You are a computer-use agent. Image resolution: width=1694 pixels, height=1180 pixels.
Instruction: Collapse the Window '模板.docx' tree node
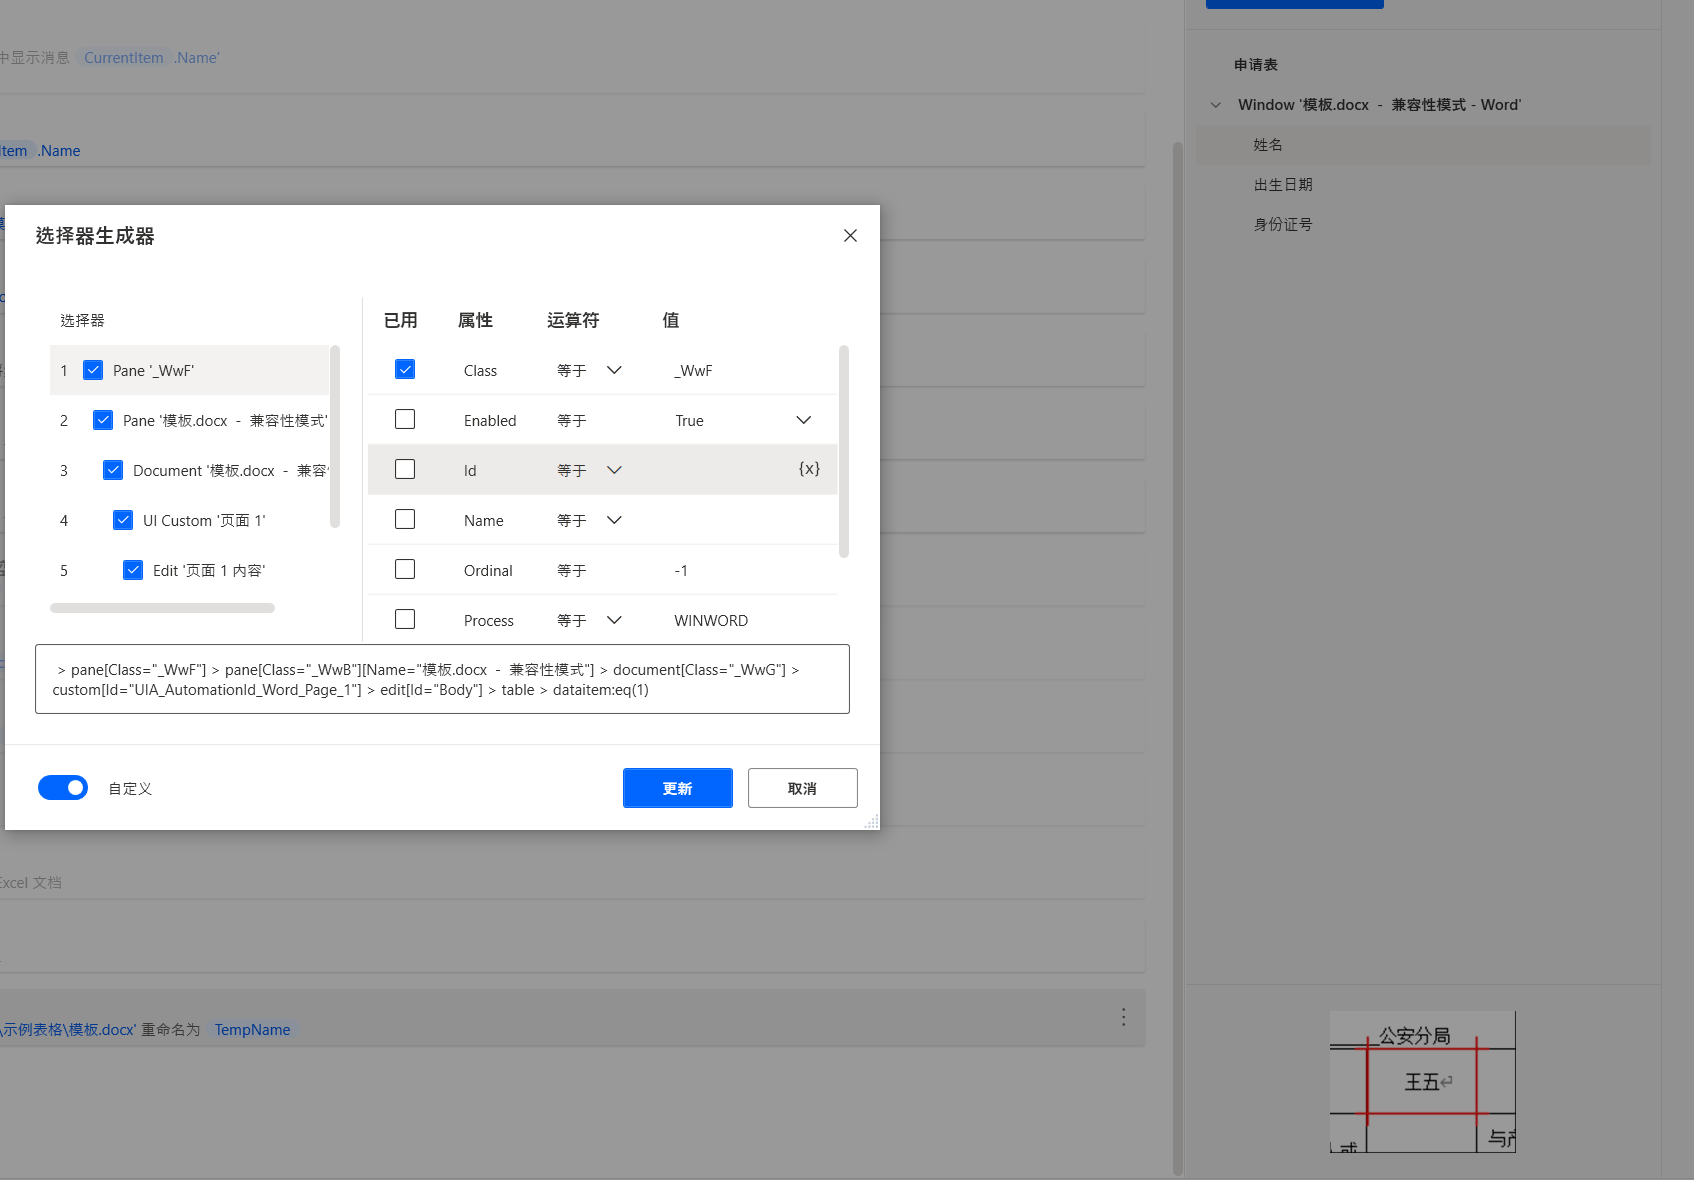[x=1216, y=105]
